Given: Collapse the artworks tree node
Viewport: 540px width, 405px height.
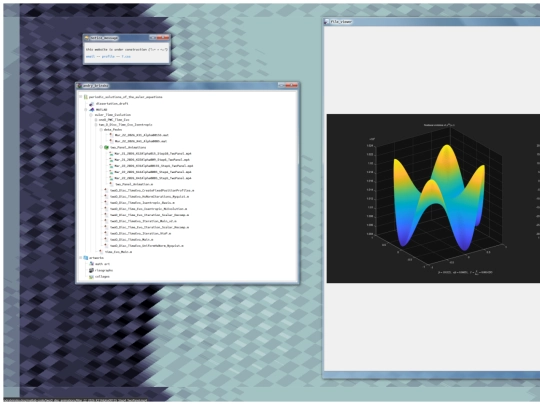Looking at the screenshot, I should click(x=81, y=258).
